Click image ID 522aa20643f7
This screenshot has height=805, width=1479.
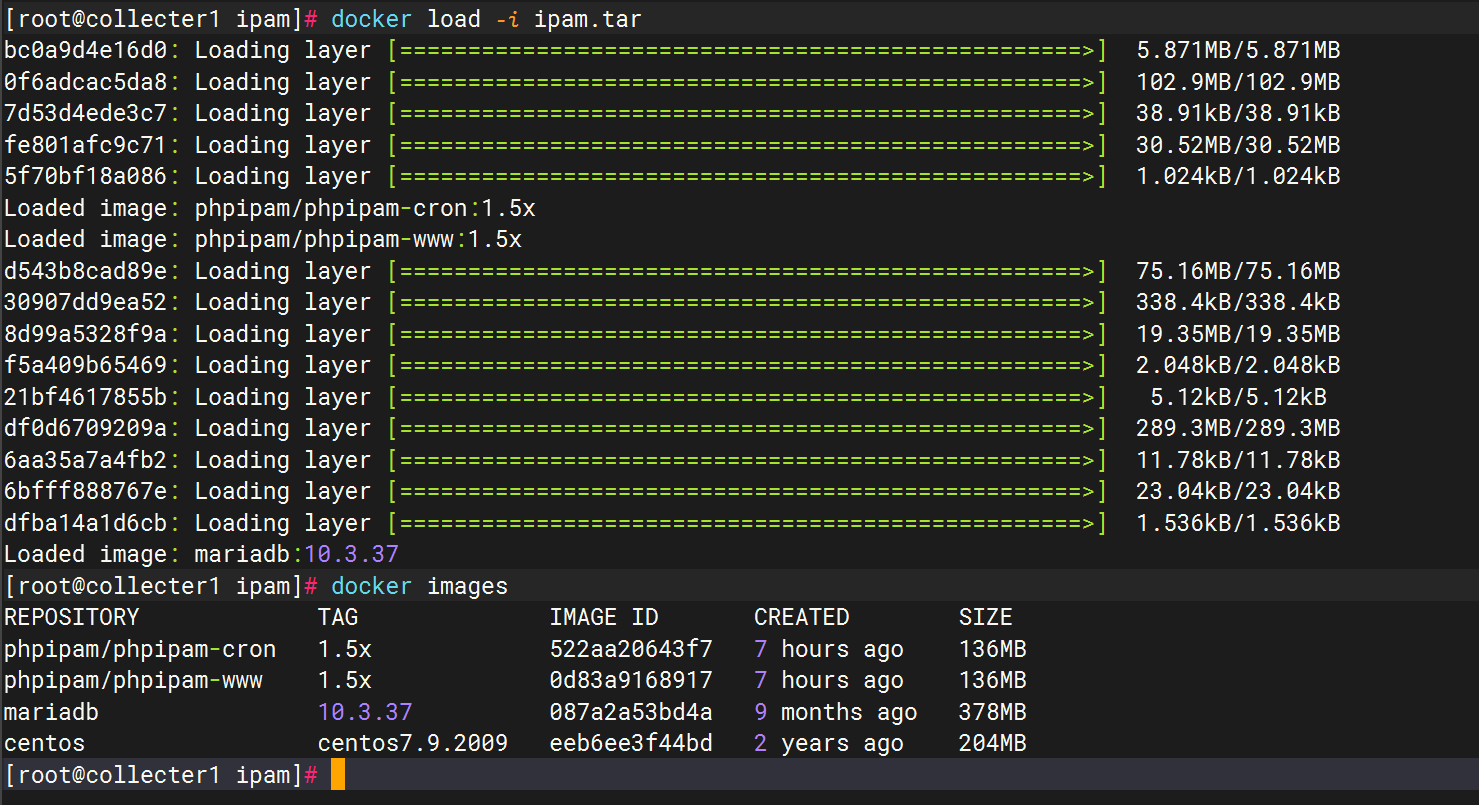(631, 649)
